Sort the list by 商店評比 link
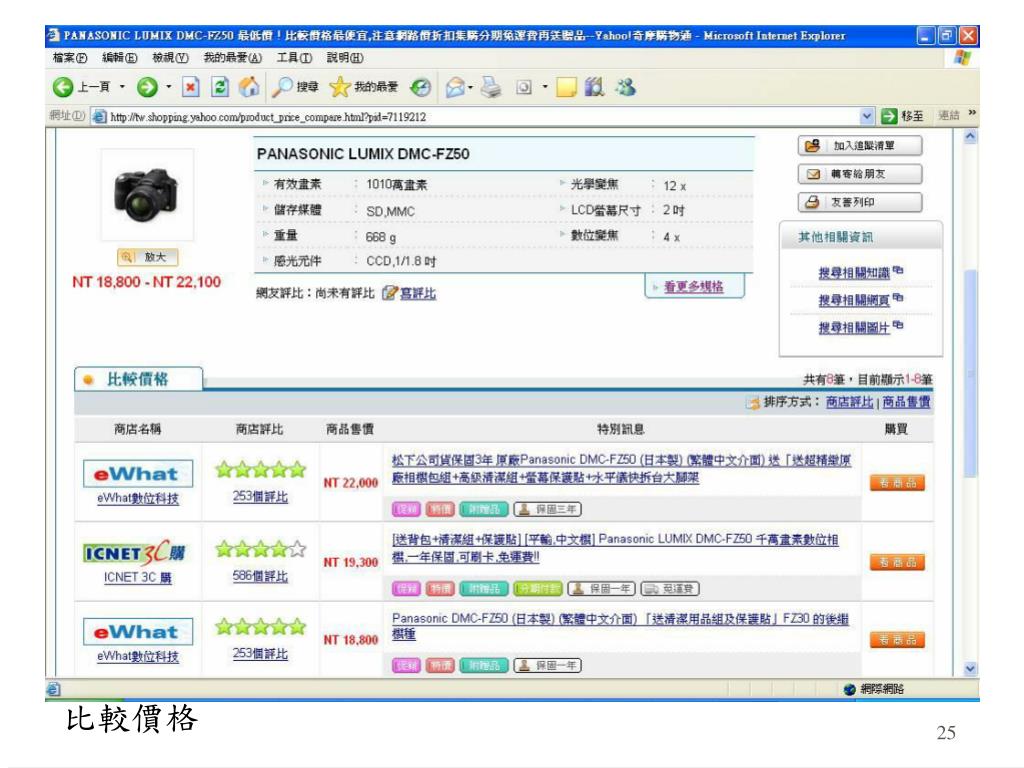The height and width of the screenshot is (768, 1024). (849, 402)
